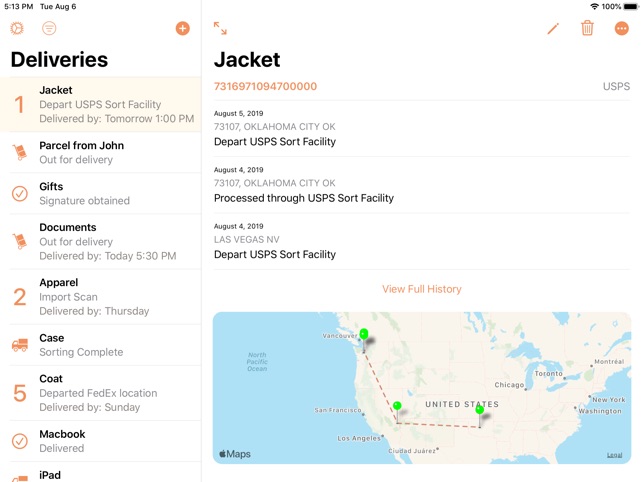
Task: Open the Case delivery
Action: point(101,345)
